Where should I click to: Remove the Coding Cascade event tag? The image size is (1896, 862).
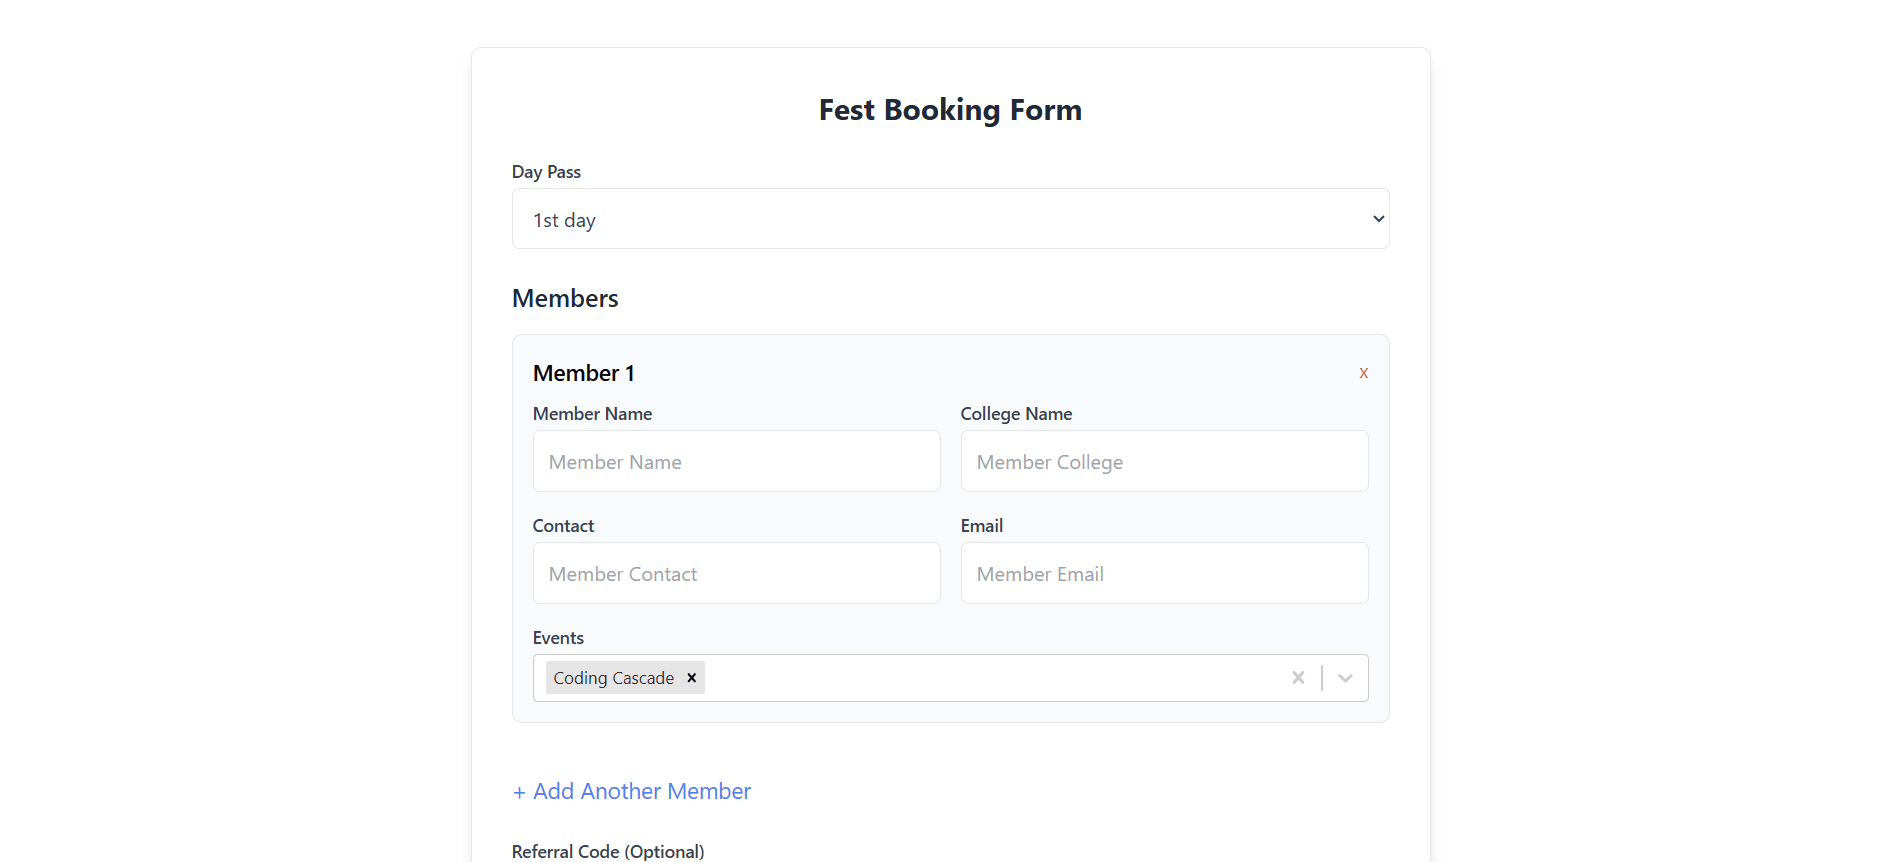click(691, 678)
